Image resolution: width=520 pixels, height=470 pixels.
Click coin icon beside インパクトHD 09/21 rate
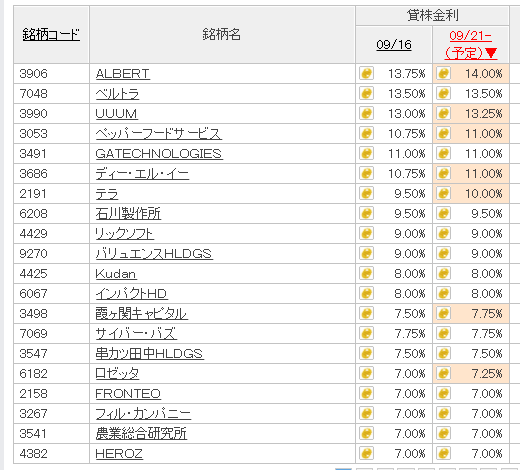[443, 293]
